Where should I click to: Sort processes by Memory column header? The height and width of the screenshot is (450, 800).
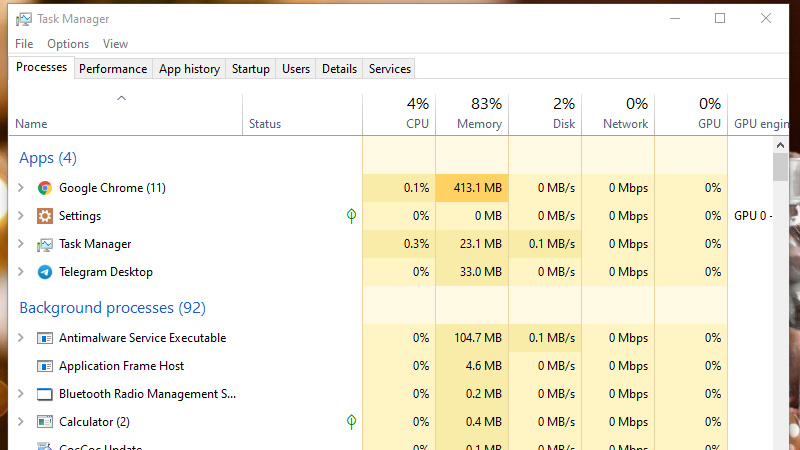(x=472, y=114)
